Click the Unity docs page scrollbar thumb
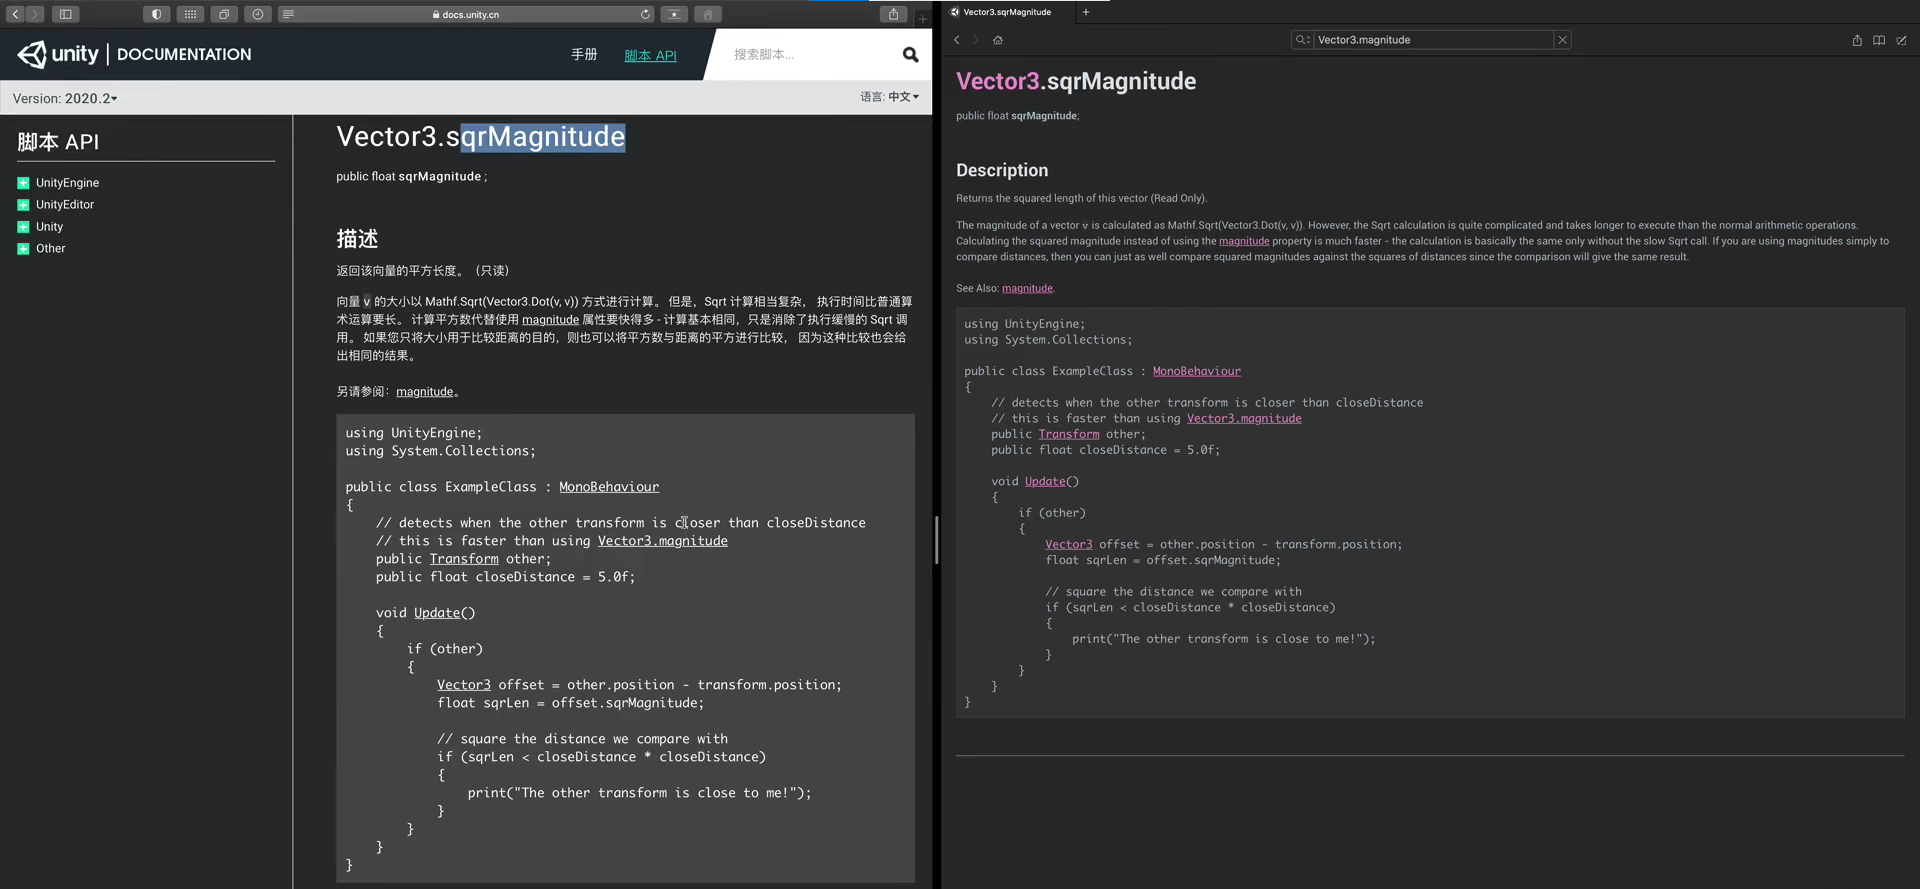The image size is (1920, 889). tap(936, 540)
